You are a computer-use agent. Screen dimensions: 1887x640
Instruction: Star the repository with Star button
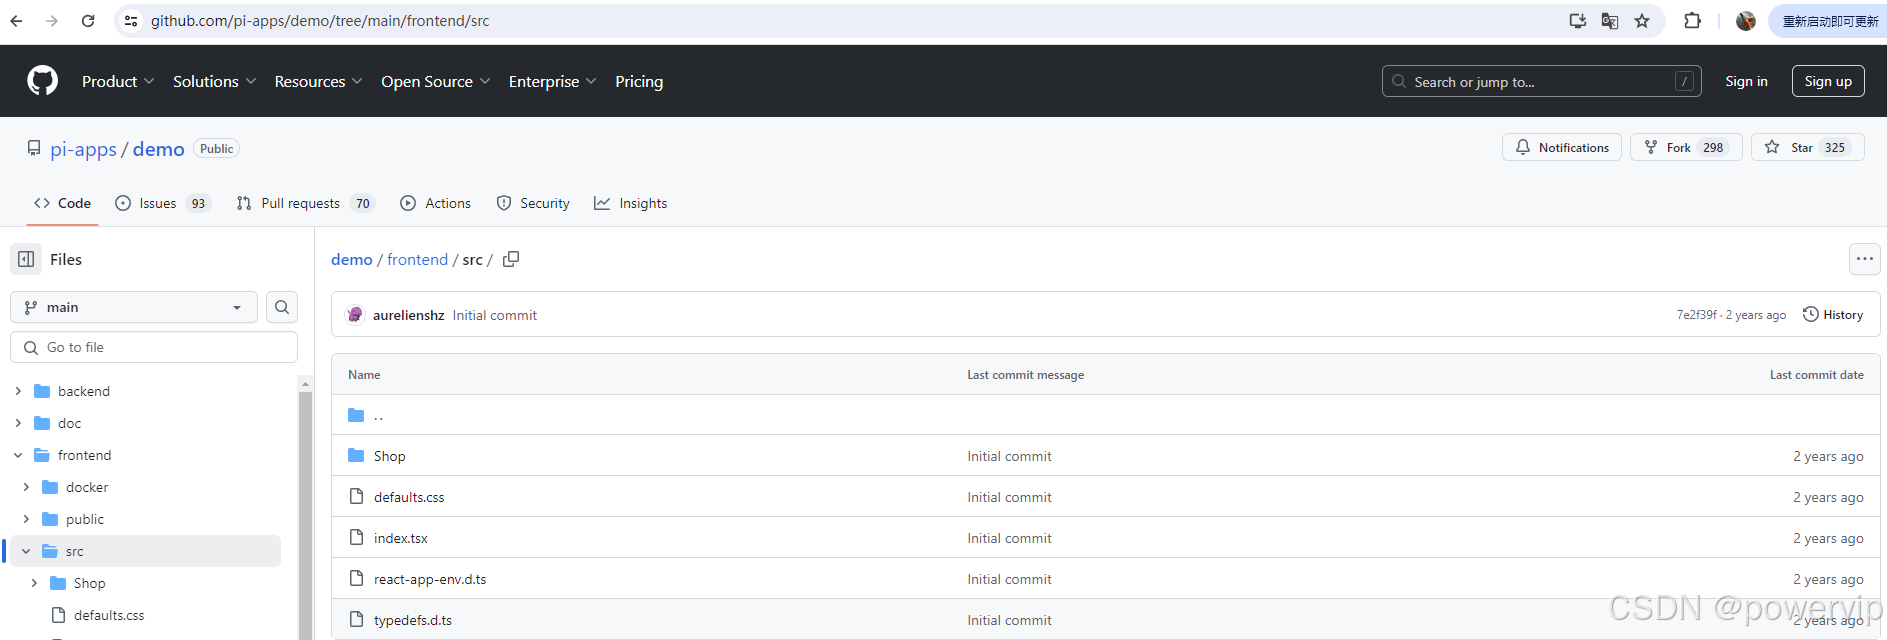[1808, 147]
